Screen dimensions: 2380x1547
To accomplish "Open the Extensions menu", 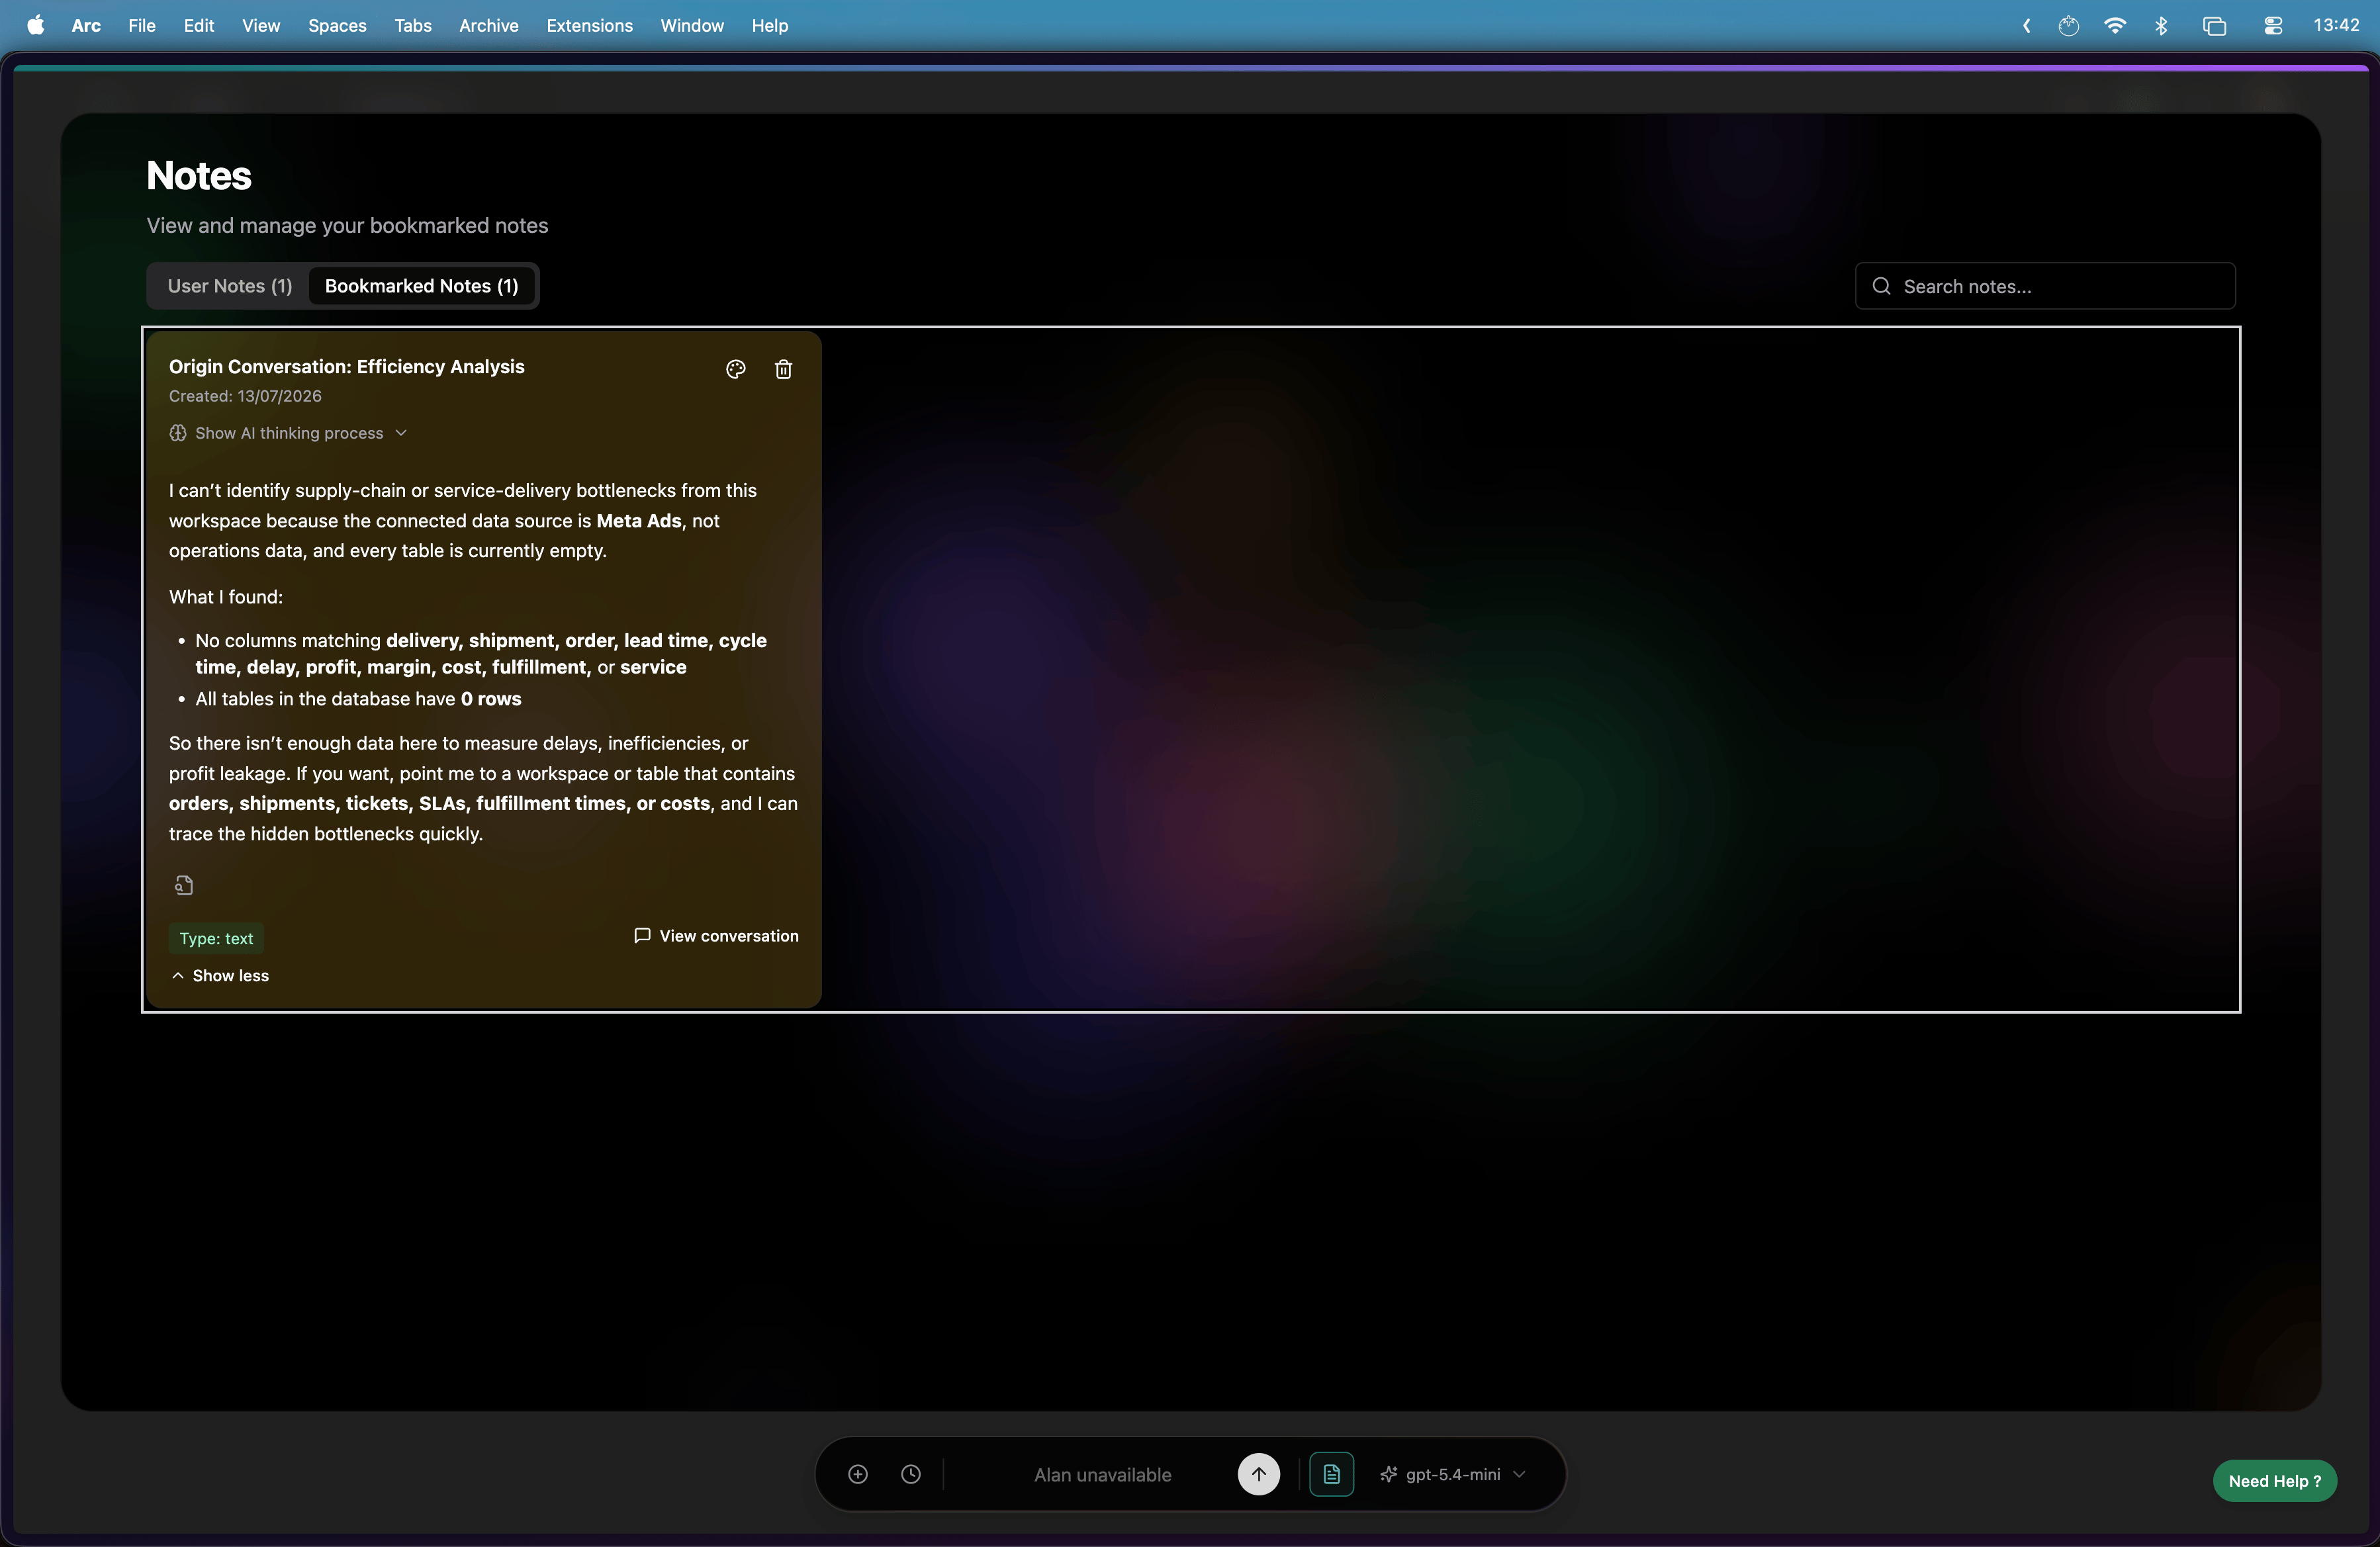I will pyautogui.click(x=589, y=25).
